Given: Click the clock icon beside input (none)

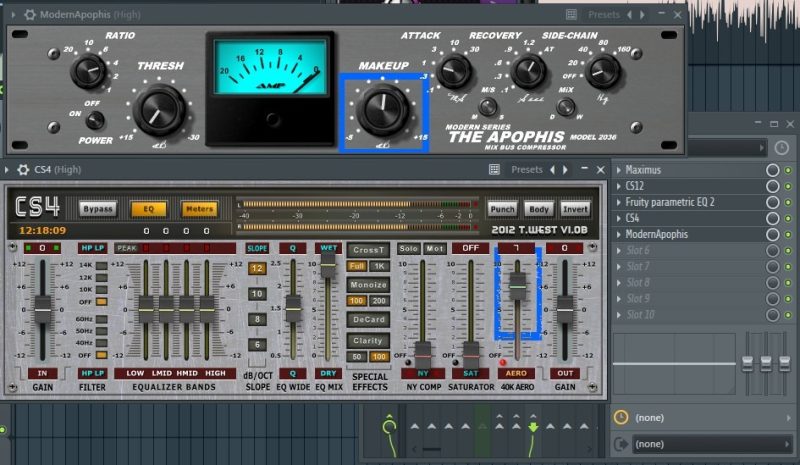Looking at the screenshot, I should coord(621,418).
